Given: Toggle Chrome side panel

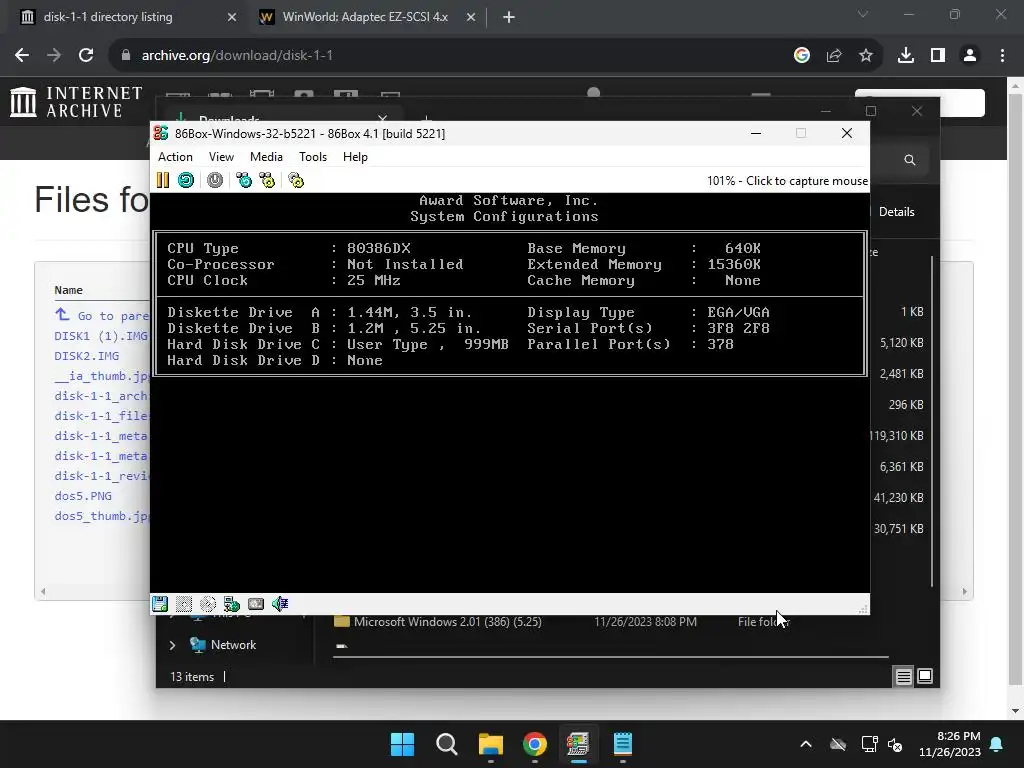Looking at the screenshot, I should click(938, 56).
